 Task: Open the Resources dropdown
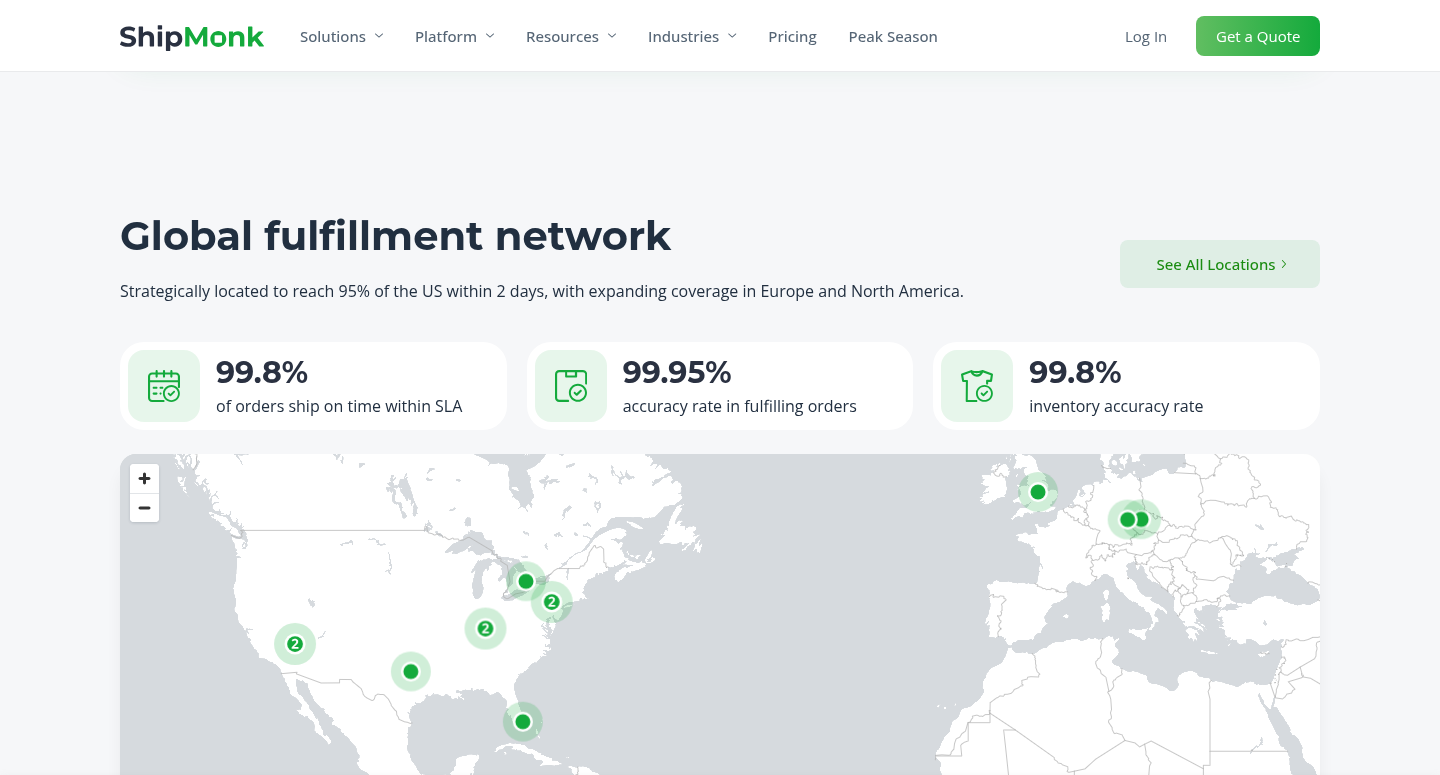[x=571, y=37]
